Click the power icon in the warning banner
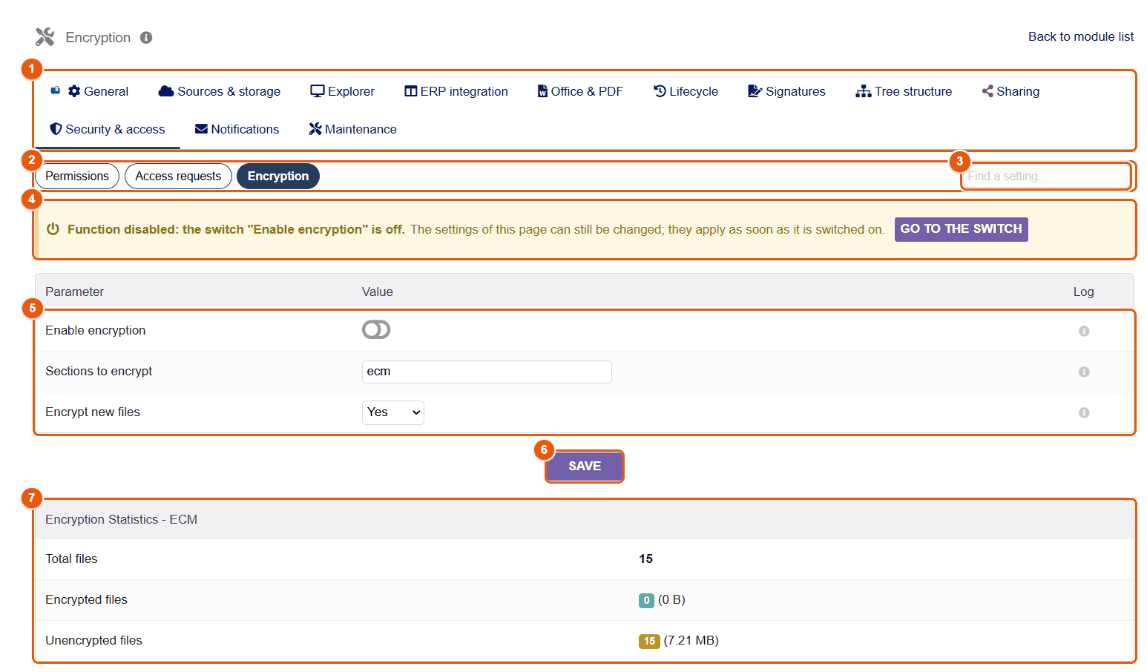Screen dimensions: 1147x672 (x=53, y=229)
